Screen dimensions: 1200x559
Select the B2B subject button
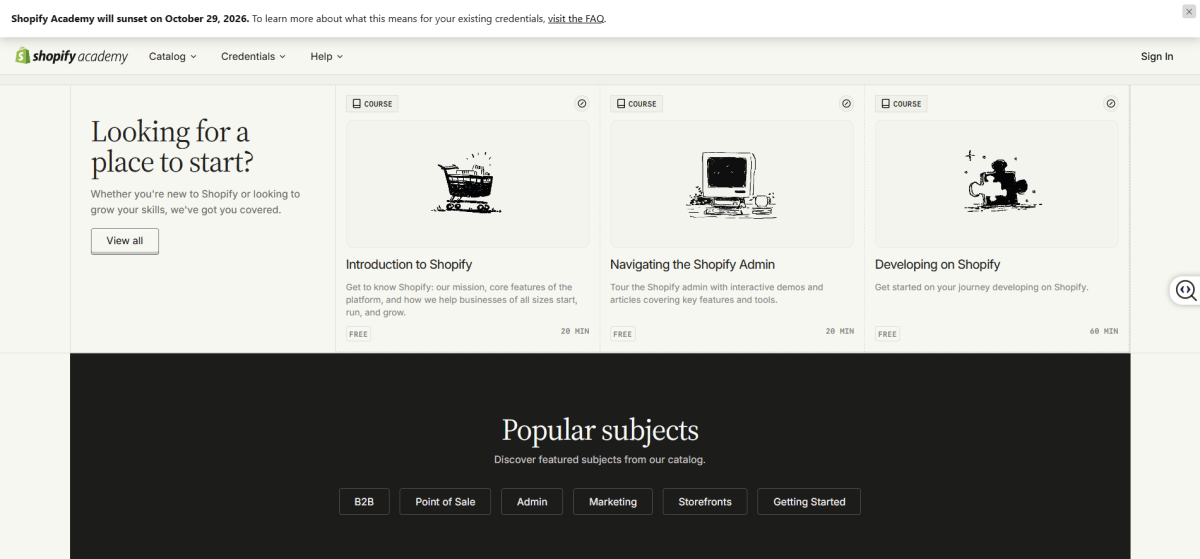click(x=364, y=502)
